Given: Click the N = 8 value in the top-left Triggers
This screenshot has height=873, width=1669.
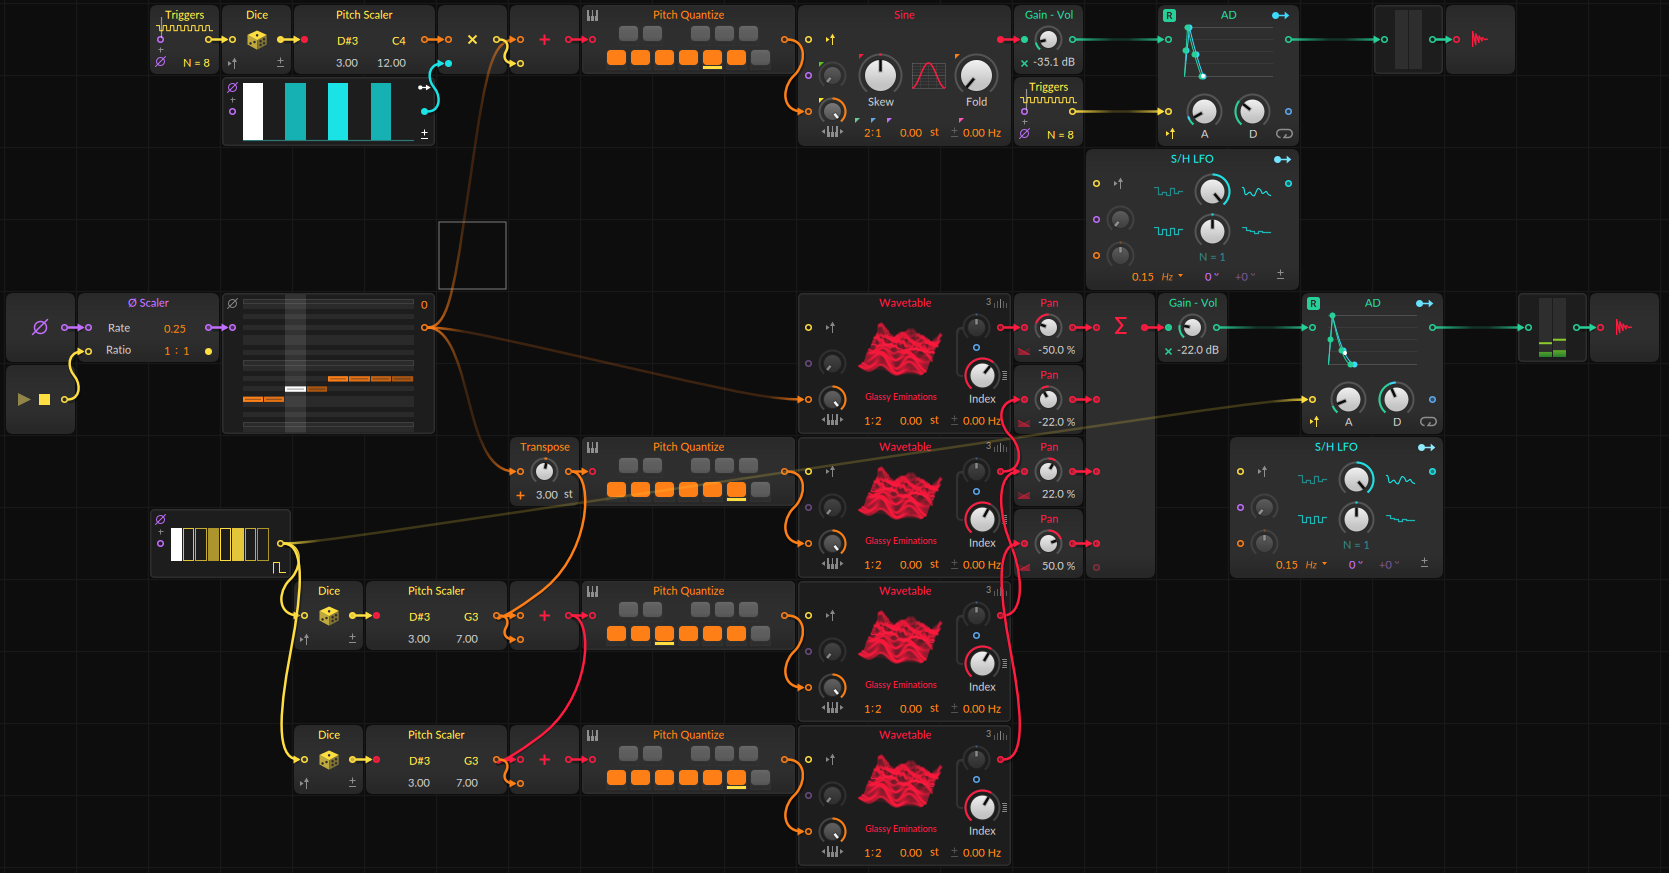Looking at the screenshot, I should point(196,63).
